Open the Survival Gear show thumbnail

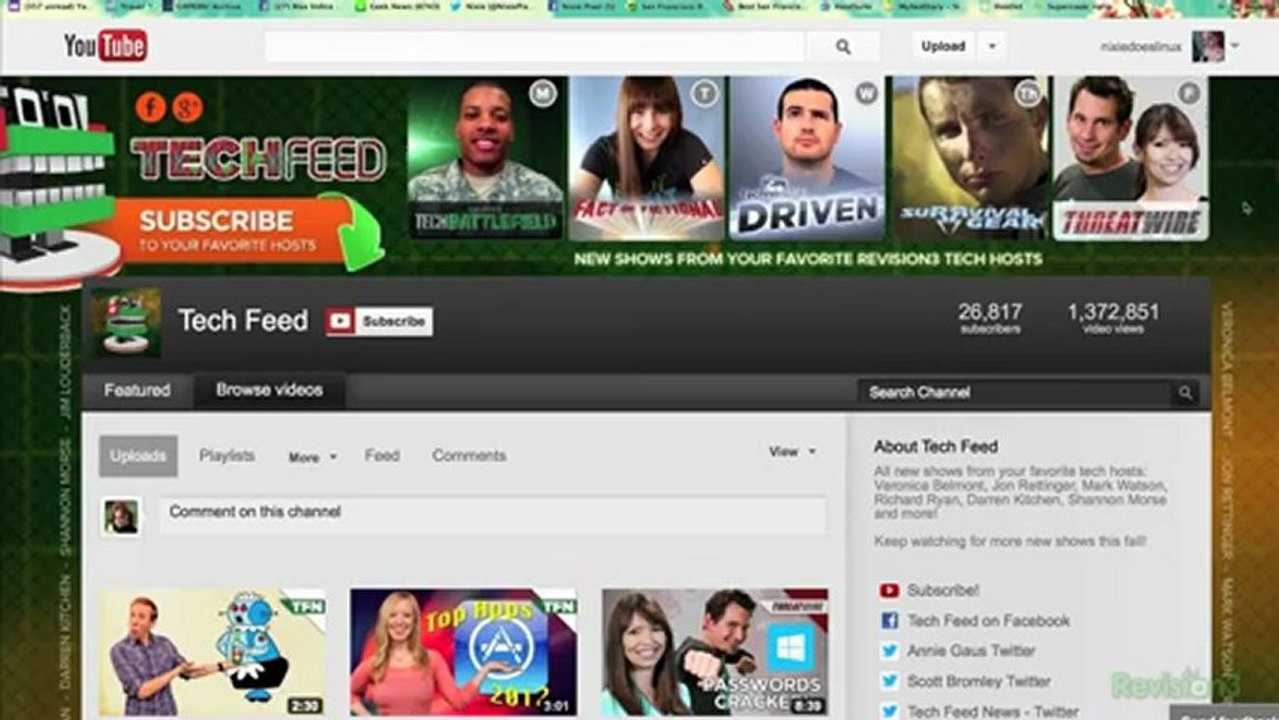tap(970, 158)
